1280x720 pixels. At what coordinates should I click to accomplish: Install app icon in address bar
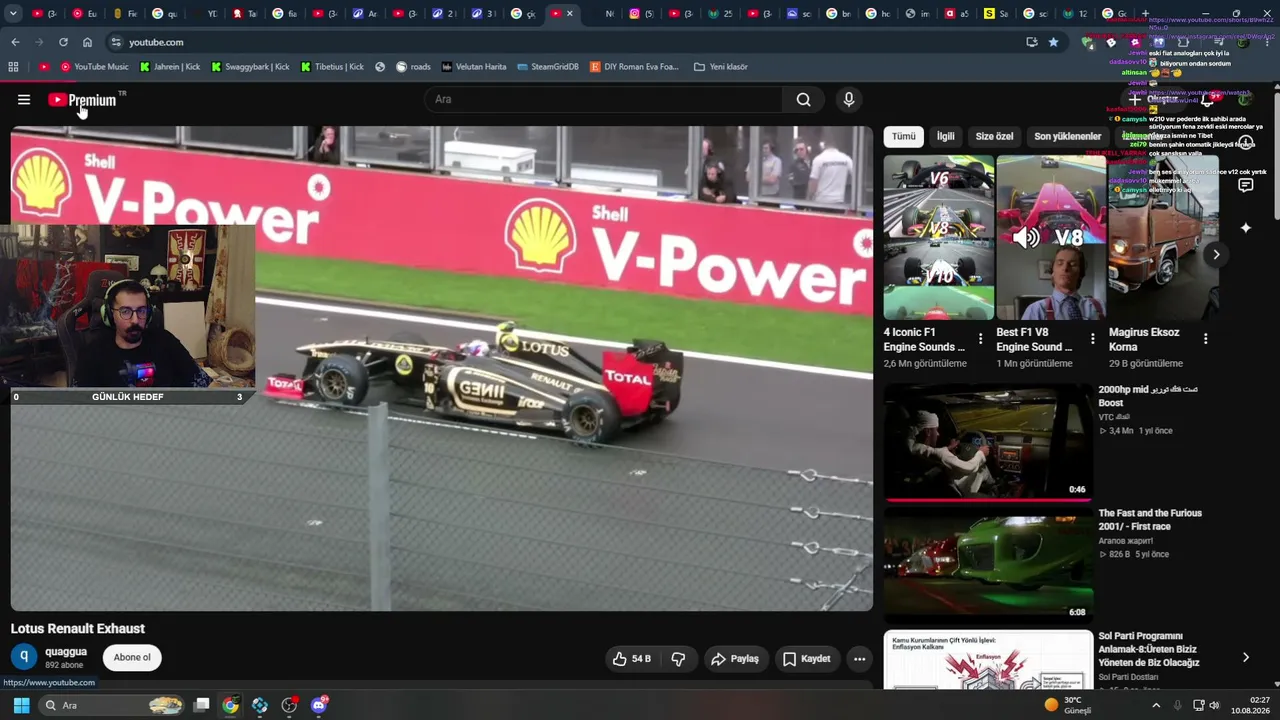pyautogui.click(x=1032, y=42)
